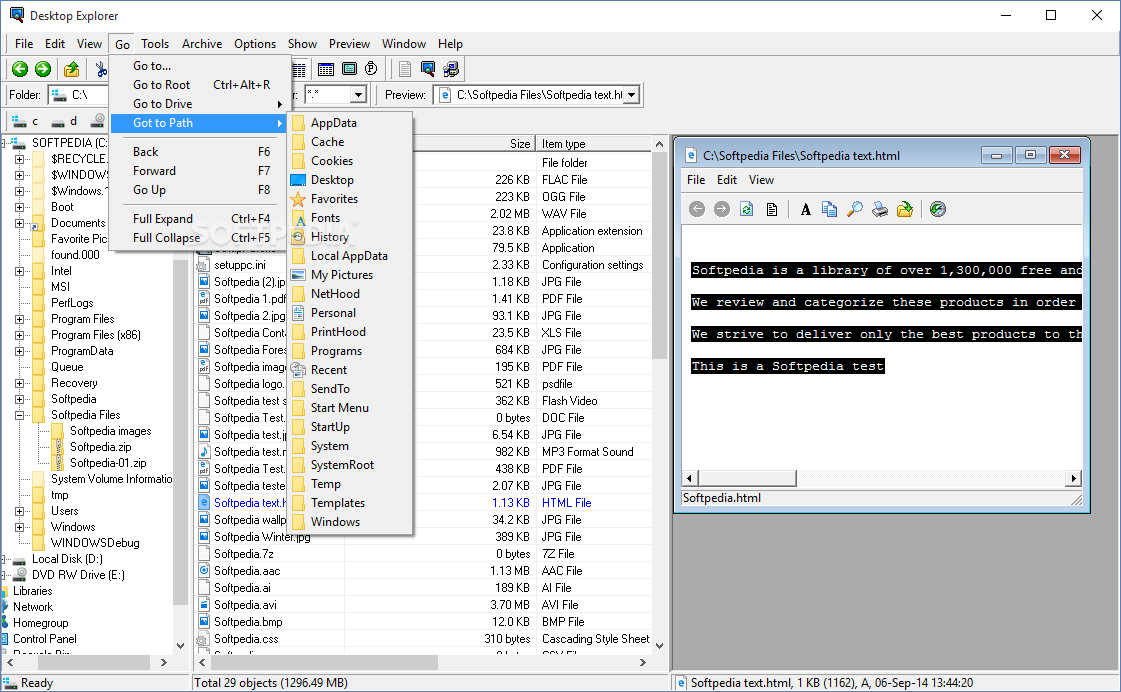Image resolution: width=1121 pixels, height=692 pixels.
Task: Open the Preview path dropdown arrow
Action: pyautogui.click(x=631, y=94)
